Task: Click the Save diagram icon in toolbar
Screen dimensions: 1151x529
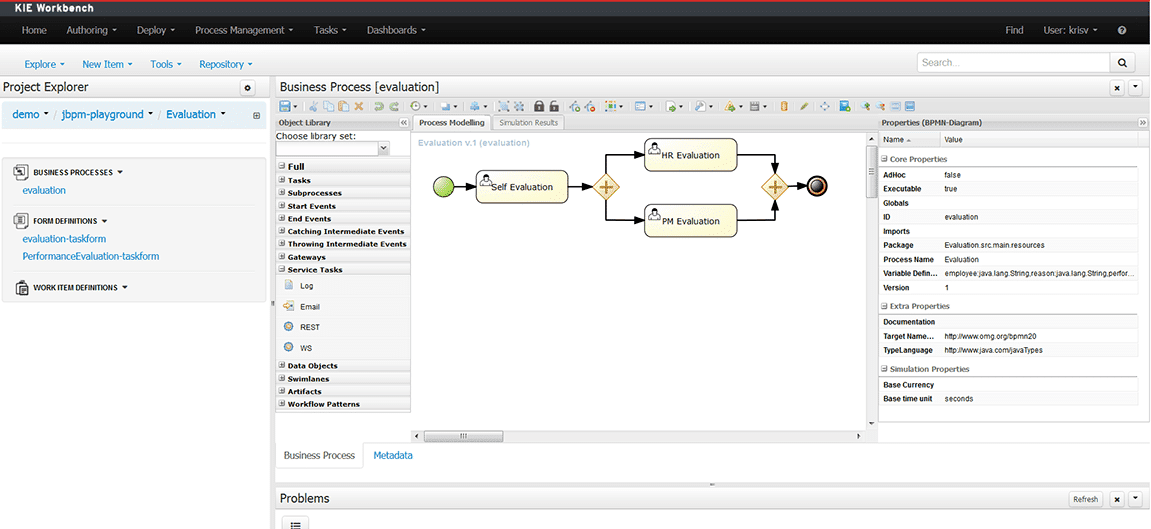Action: pyautogui.click(x=284, y=106)
